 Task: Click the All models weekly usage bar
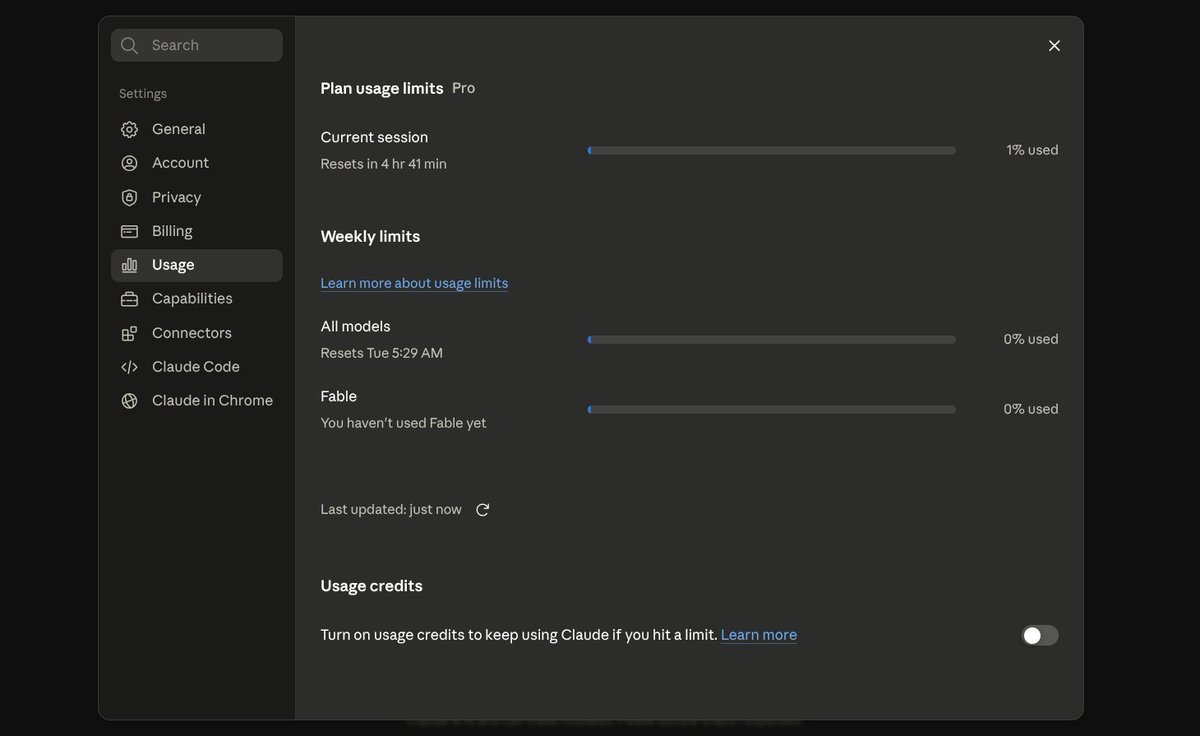771,339
